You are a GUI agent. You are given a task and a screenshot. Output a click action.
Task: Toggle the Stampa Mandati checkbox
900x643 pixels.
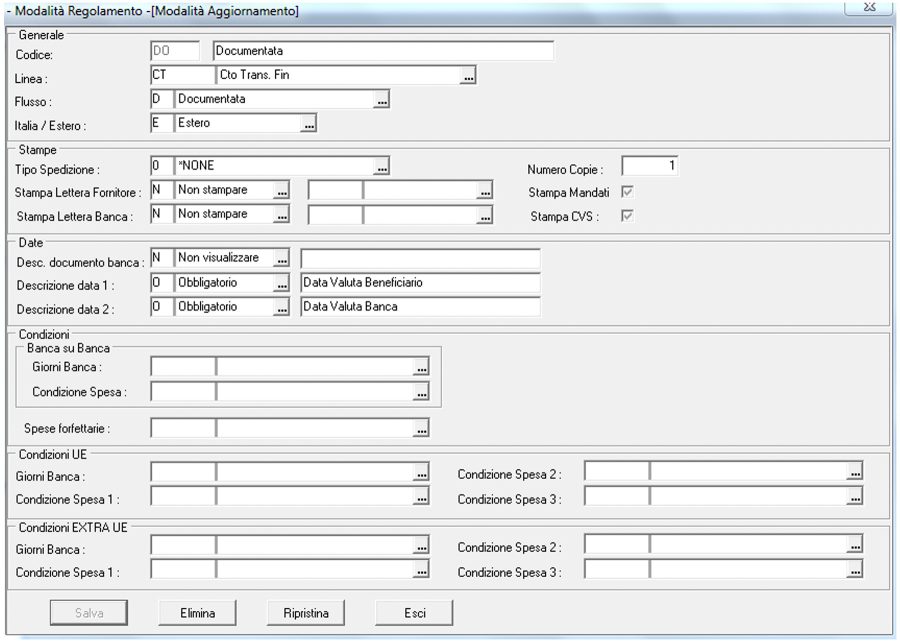(627, 191)
